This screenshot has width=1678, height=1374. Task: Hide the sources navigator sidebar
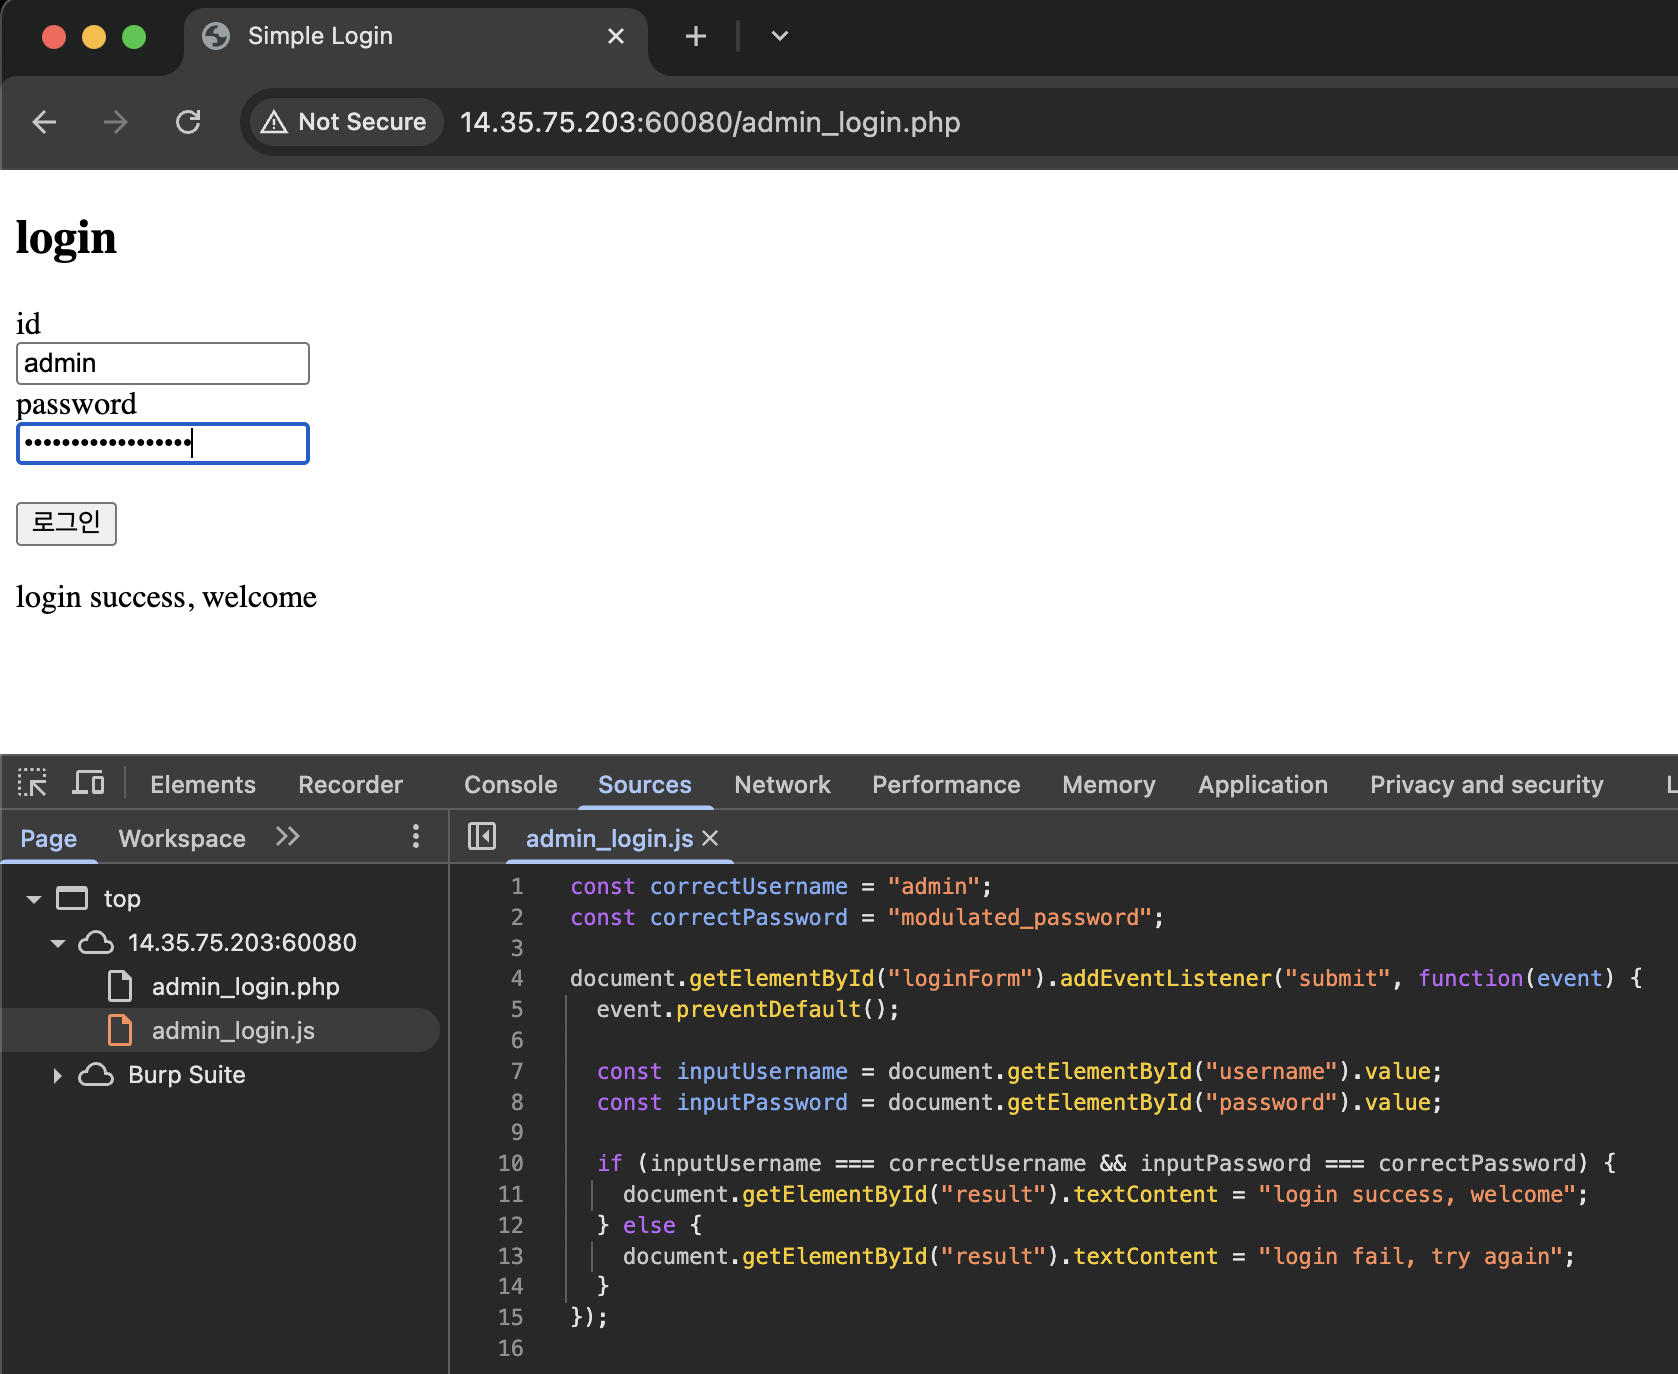pyautogui.click(x=482, y=836)
